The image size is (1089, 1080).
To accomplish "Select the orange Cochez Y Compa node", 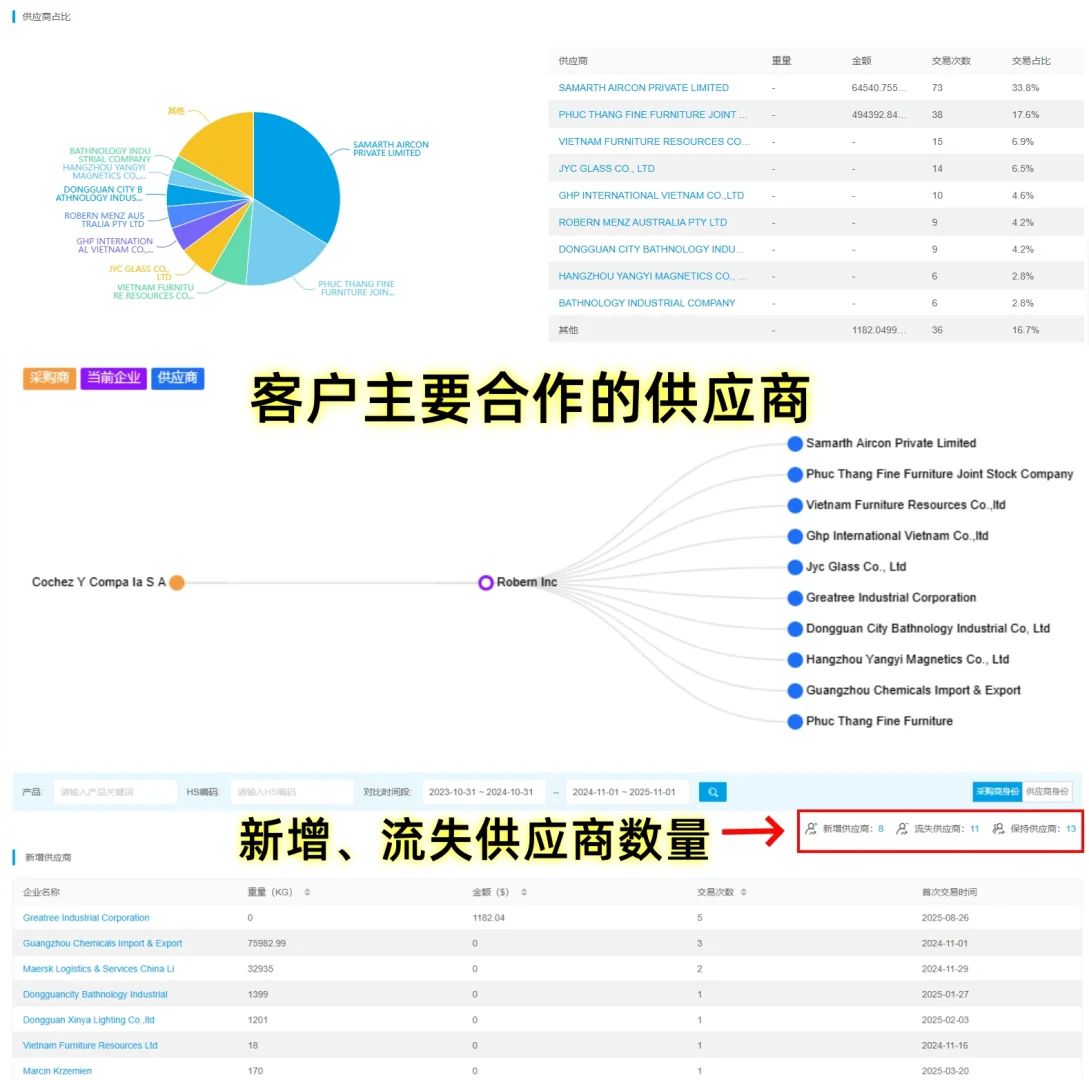I will 176,582.
